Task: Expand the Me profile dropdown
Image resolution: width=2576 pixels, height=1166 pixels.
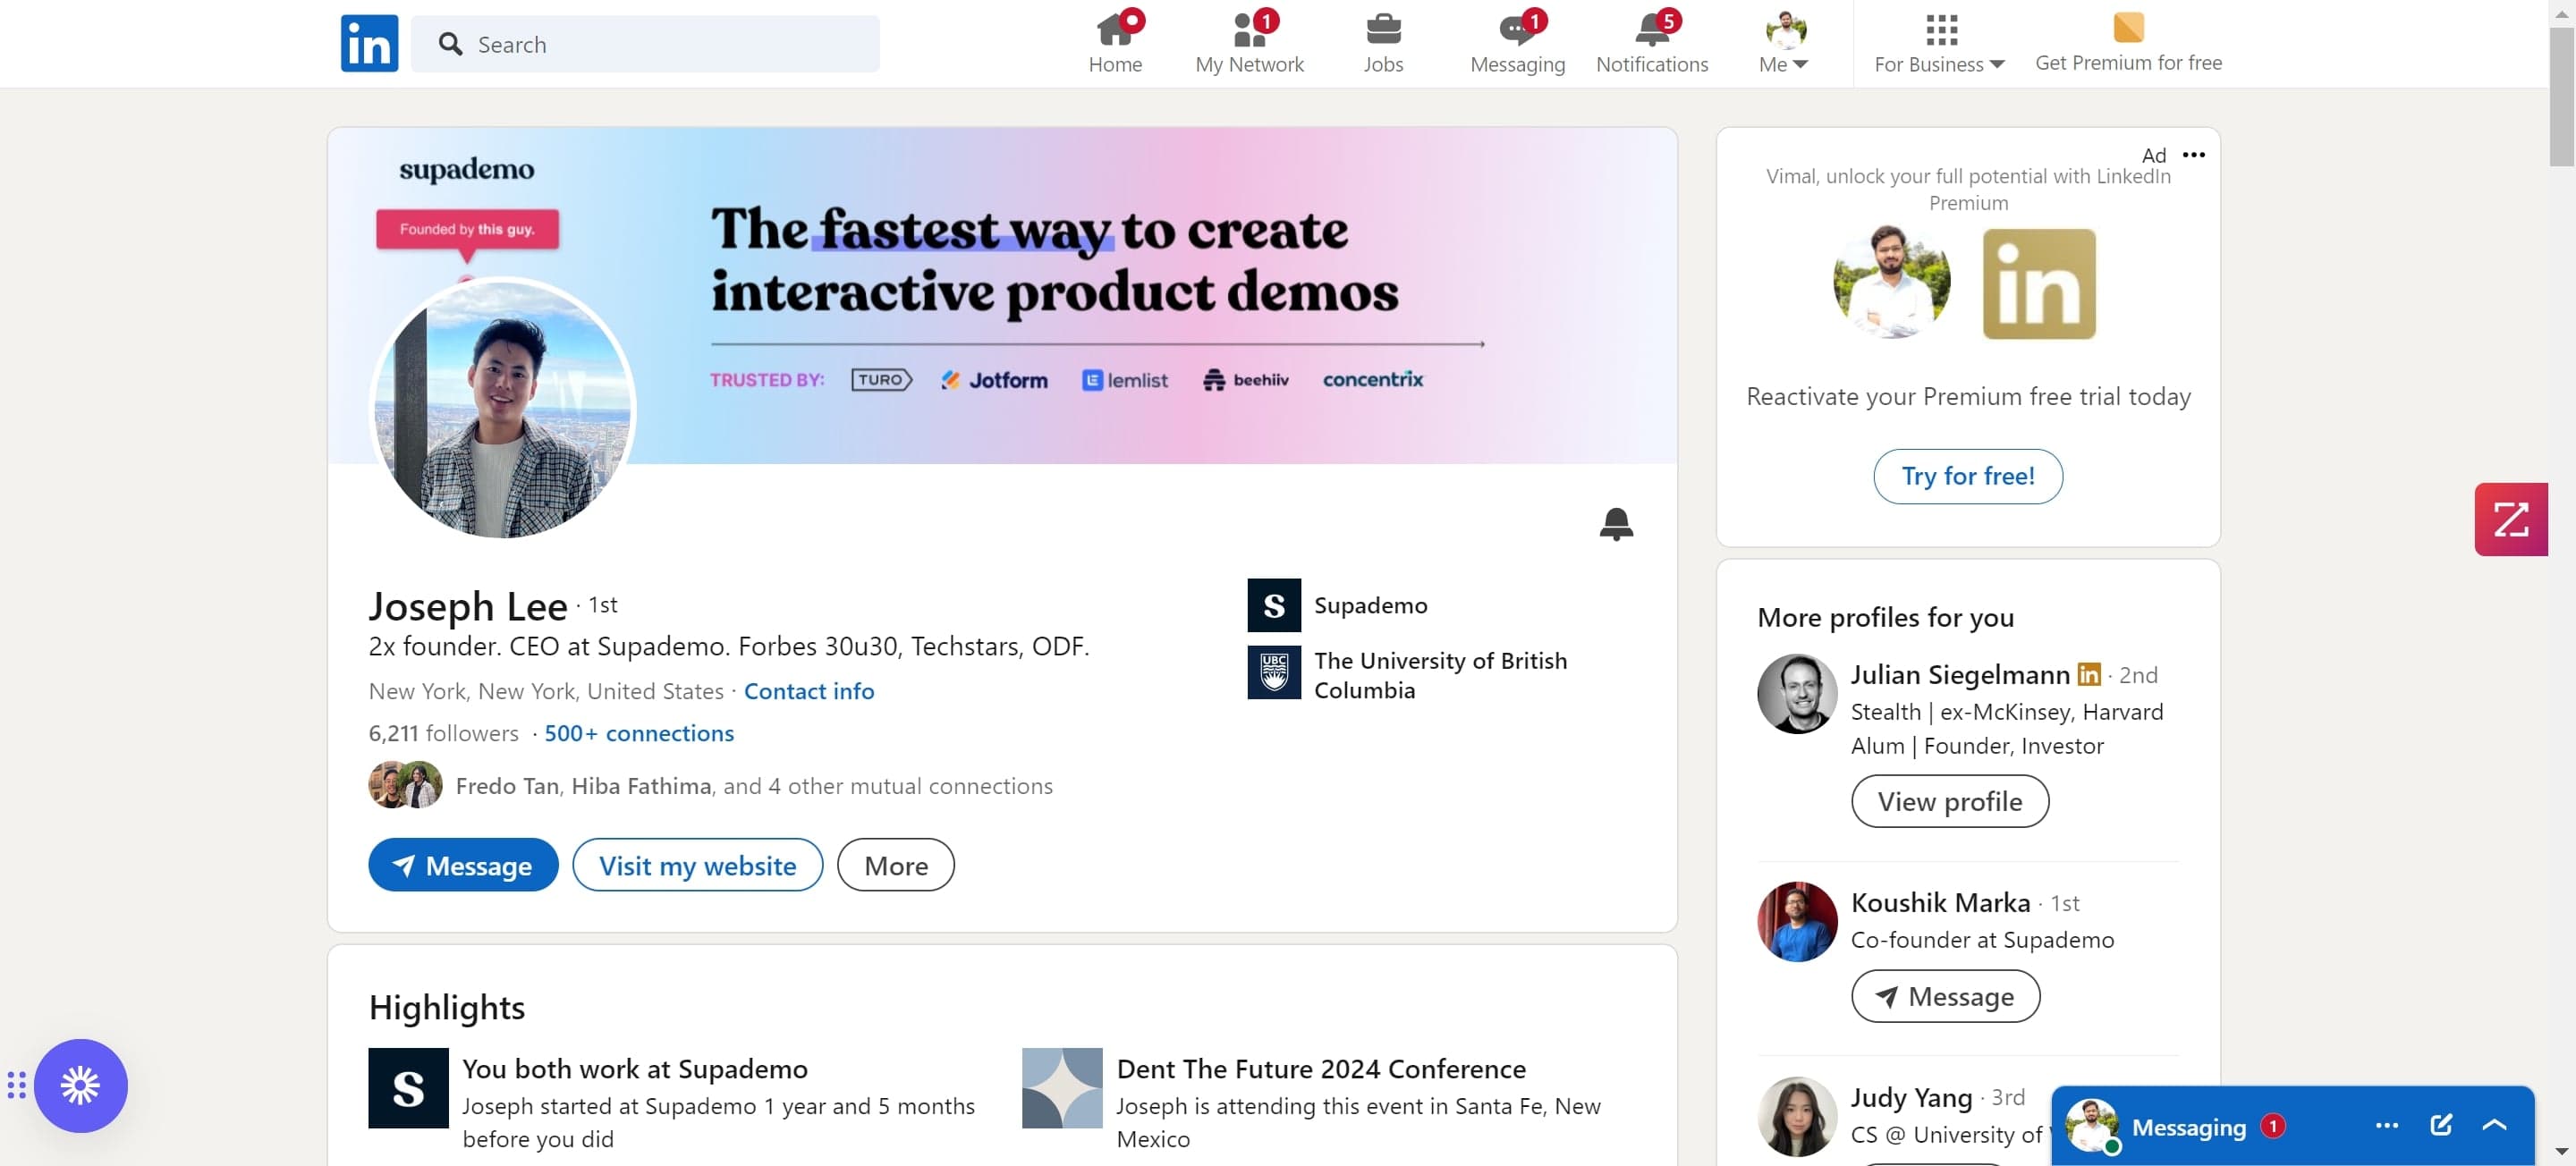Action: tap(1784, 43)
